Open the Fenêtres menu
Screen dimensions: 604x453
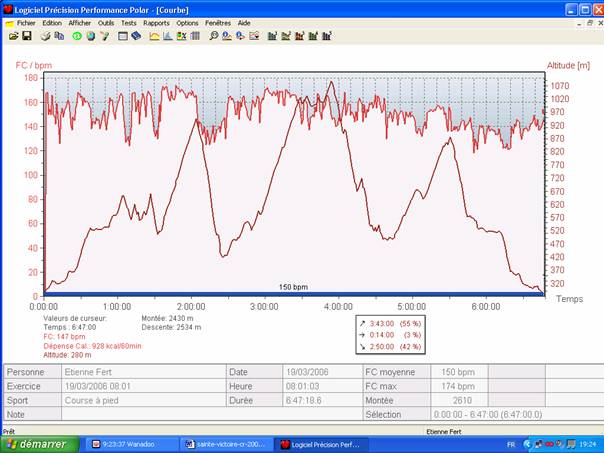[219, 22]
